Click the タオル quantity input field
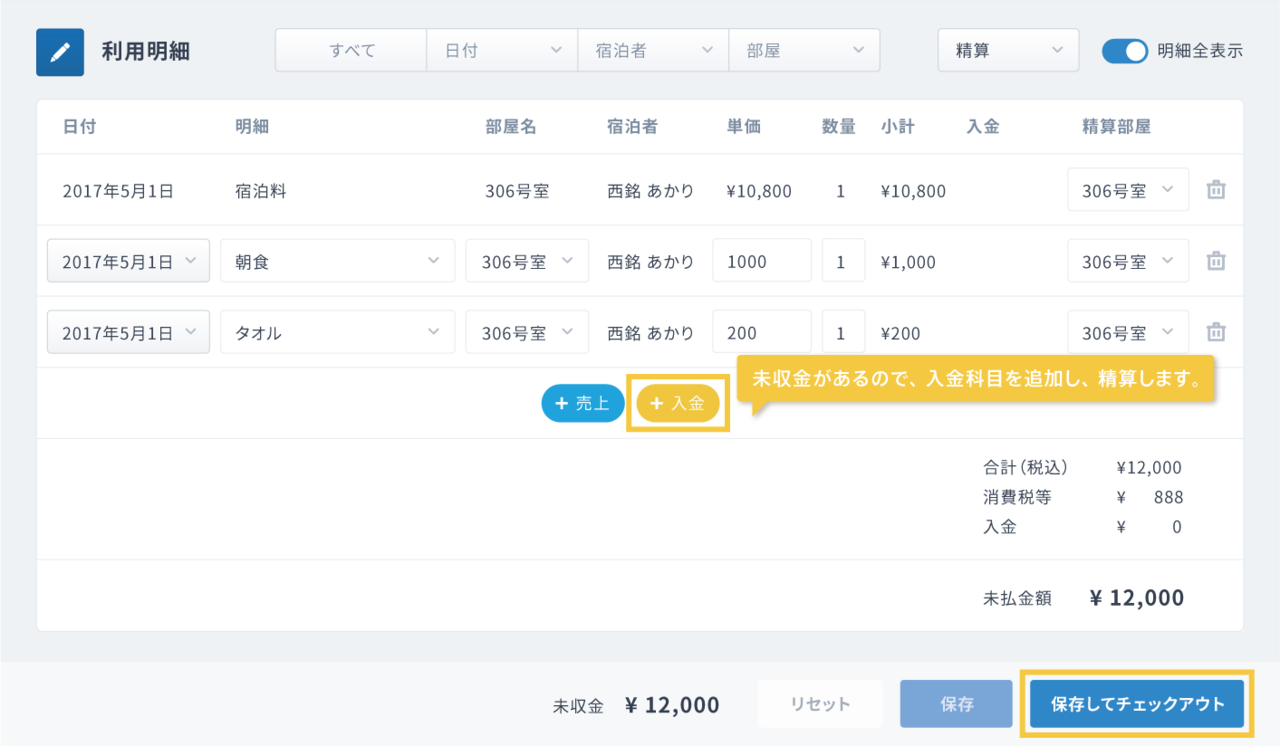Image resolution: width=1280 pixels, height=746 pixels. tap(842, 333)
